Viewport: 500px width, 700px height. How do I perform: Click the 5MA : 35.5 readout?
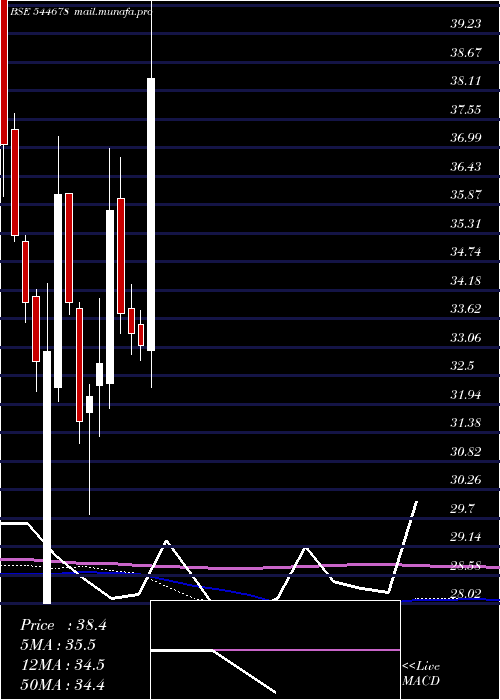(58, 645)
